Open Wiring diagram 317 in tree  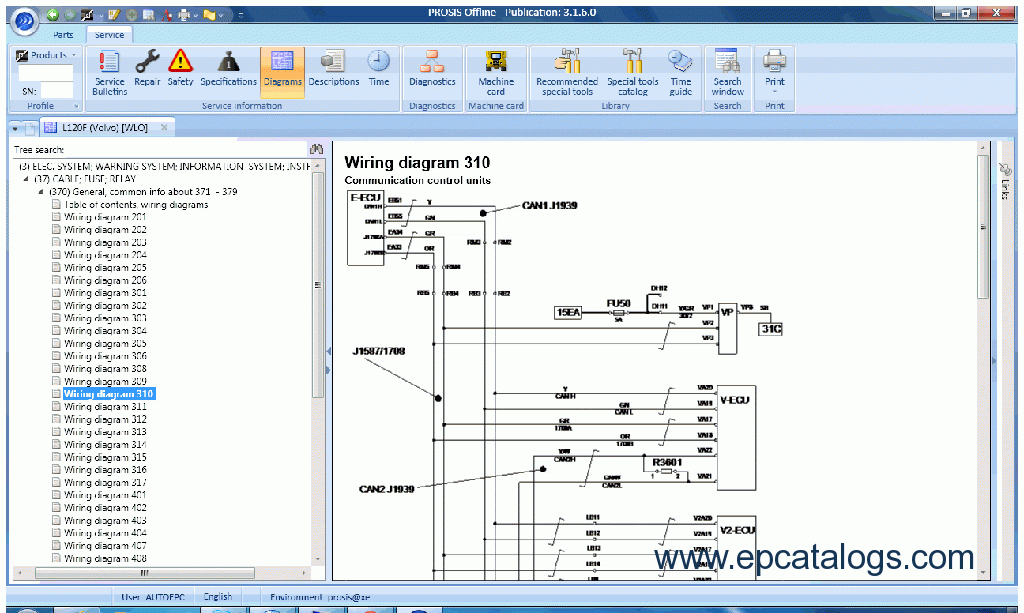pos(105,482)
